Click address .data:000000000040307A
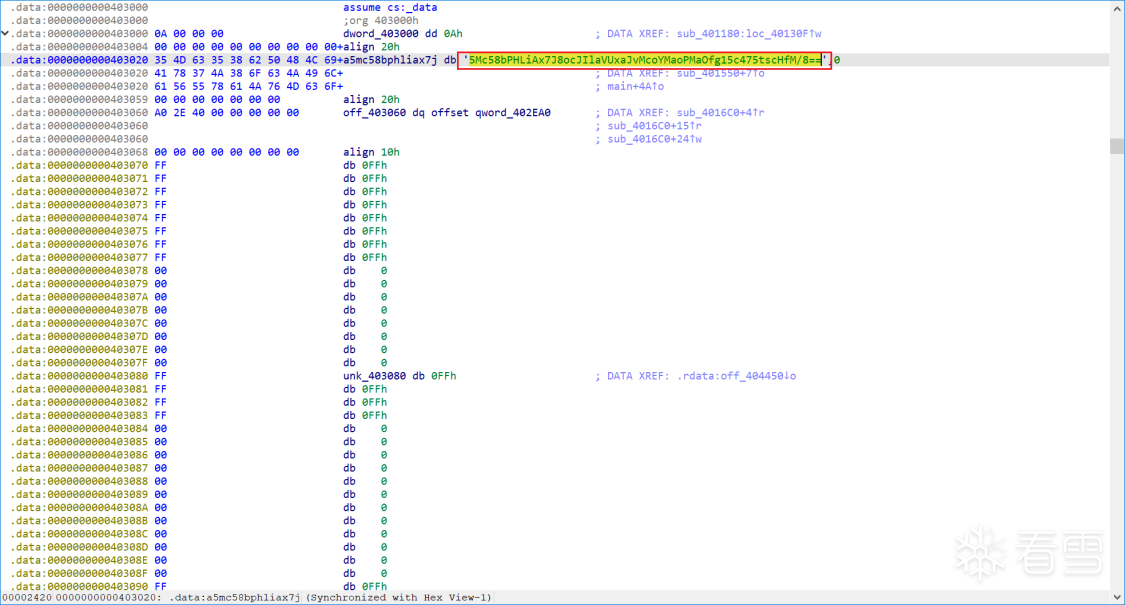 tap(79, 297)
